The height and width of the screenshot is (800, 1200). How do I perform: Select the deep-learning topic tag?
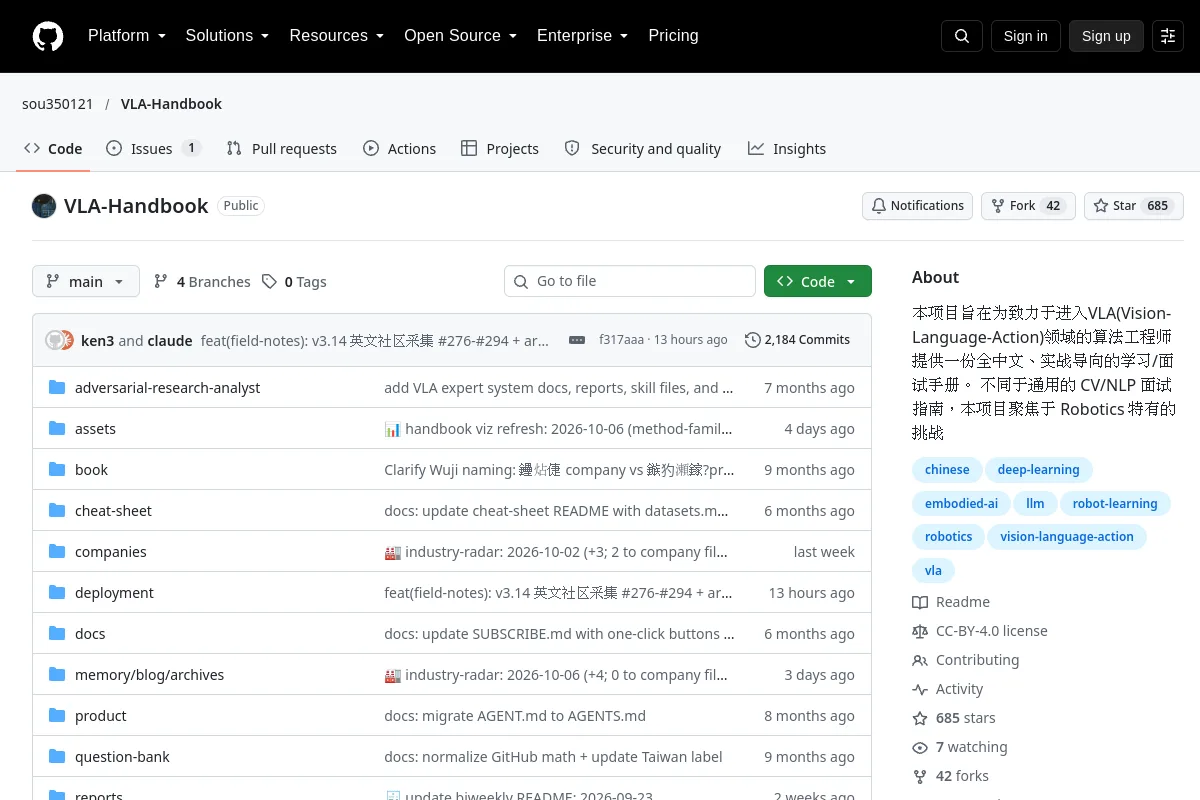pyautogui.click(x=1038, y=470)
